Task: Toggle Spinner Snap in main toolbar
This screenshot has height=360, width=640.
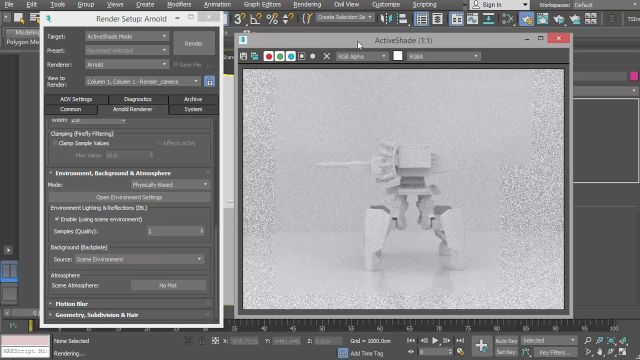Action: point(288,18)
